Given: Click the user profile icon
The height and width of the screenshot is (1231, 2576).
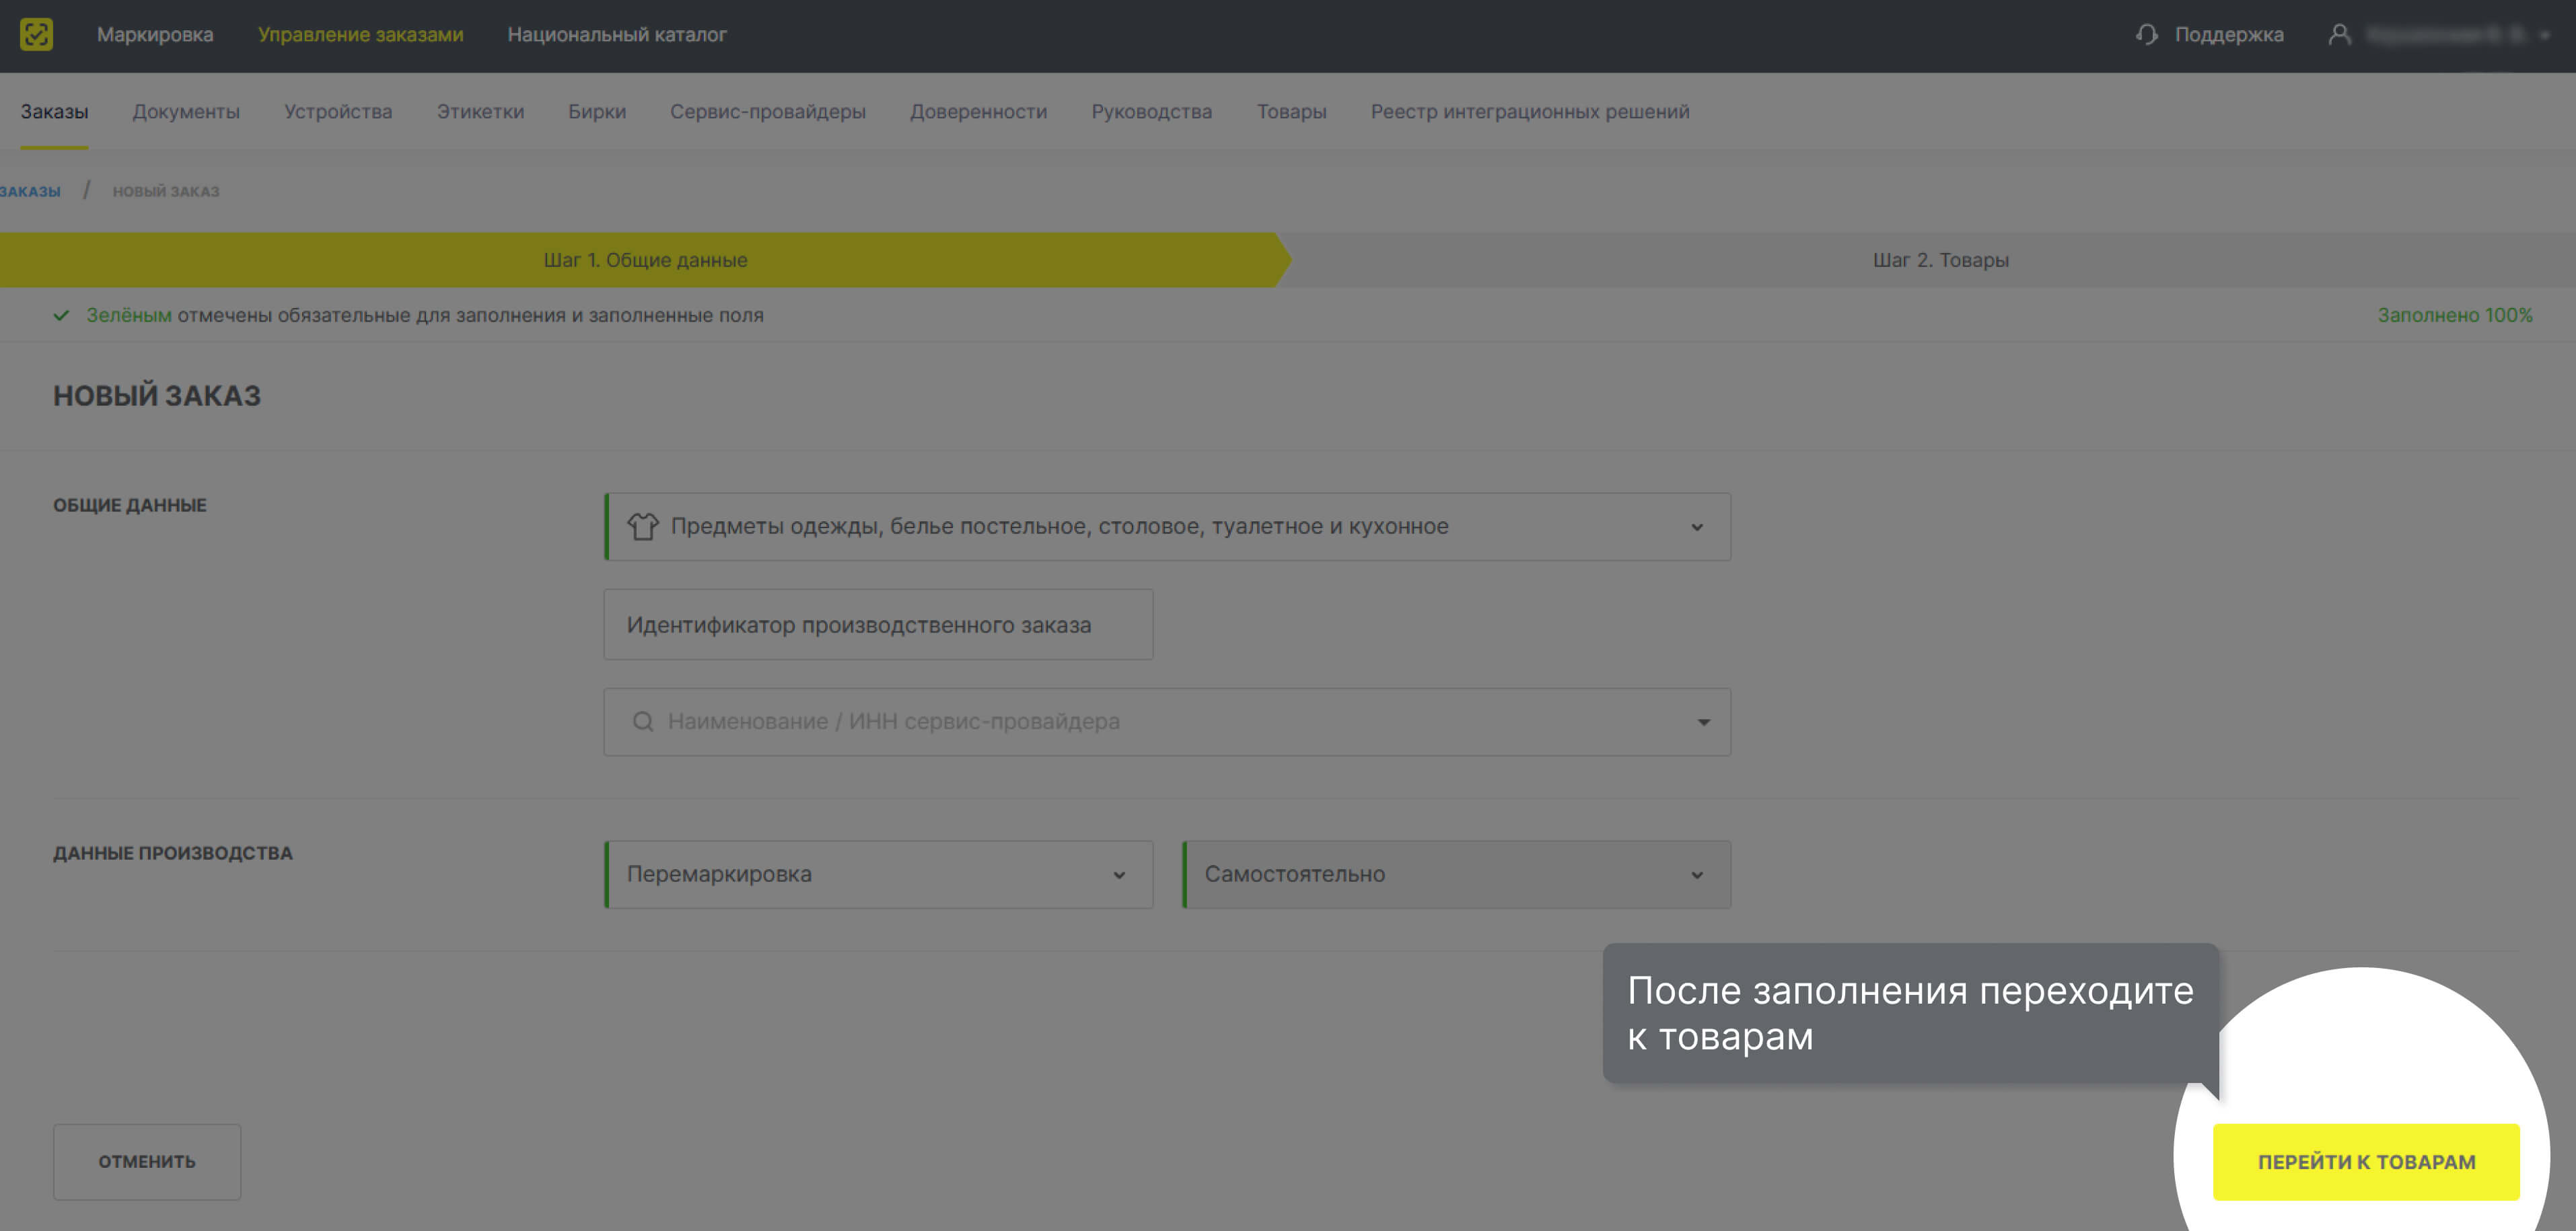Looking at the screenshot, I should pos(2339,34).
